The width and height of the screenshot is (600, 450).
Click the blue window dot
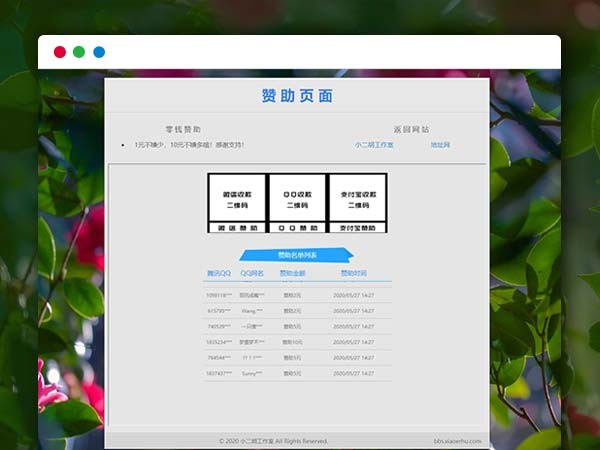point(99,52)
